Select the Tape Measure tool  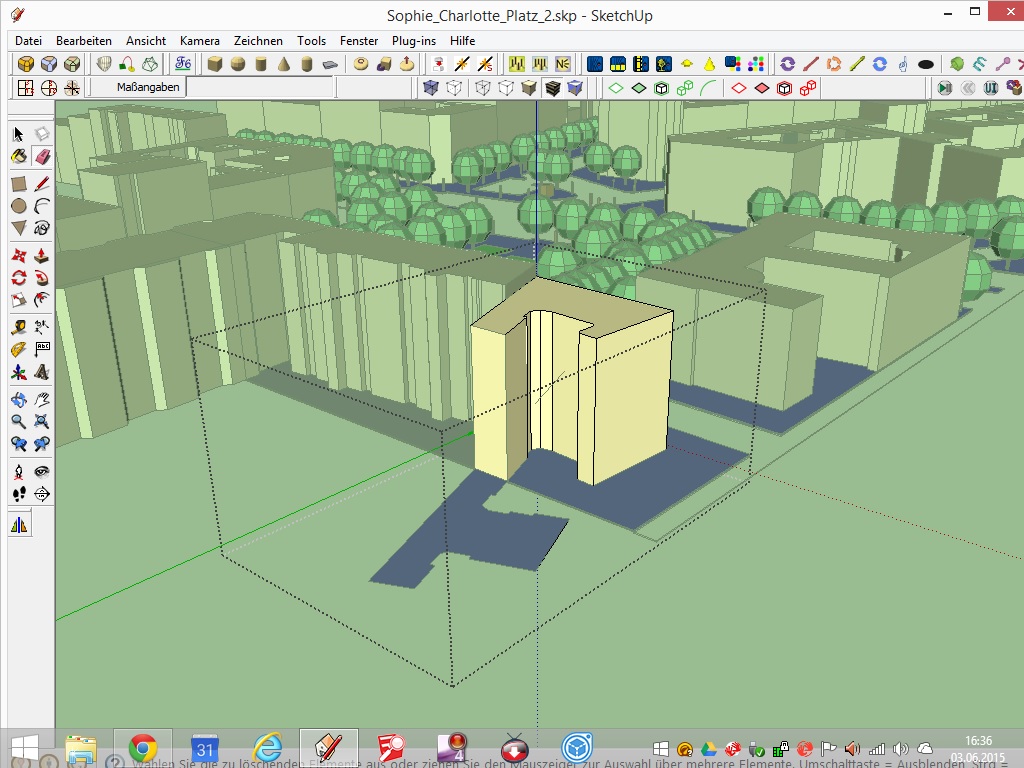(18, 327)
